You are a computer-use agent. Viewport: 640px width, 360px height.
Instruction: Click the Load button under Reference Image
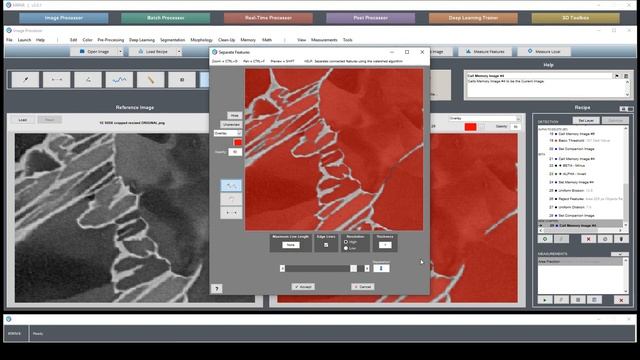click(23, 120)
